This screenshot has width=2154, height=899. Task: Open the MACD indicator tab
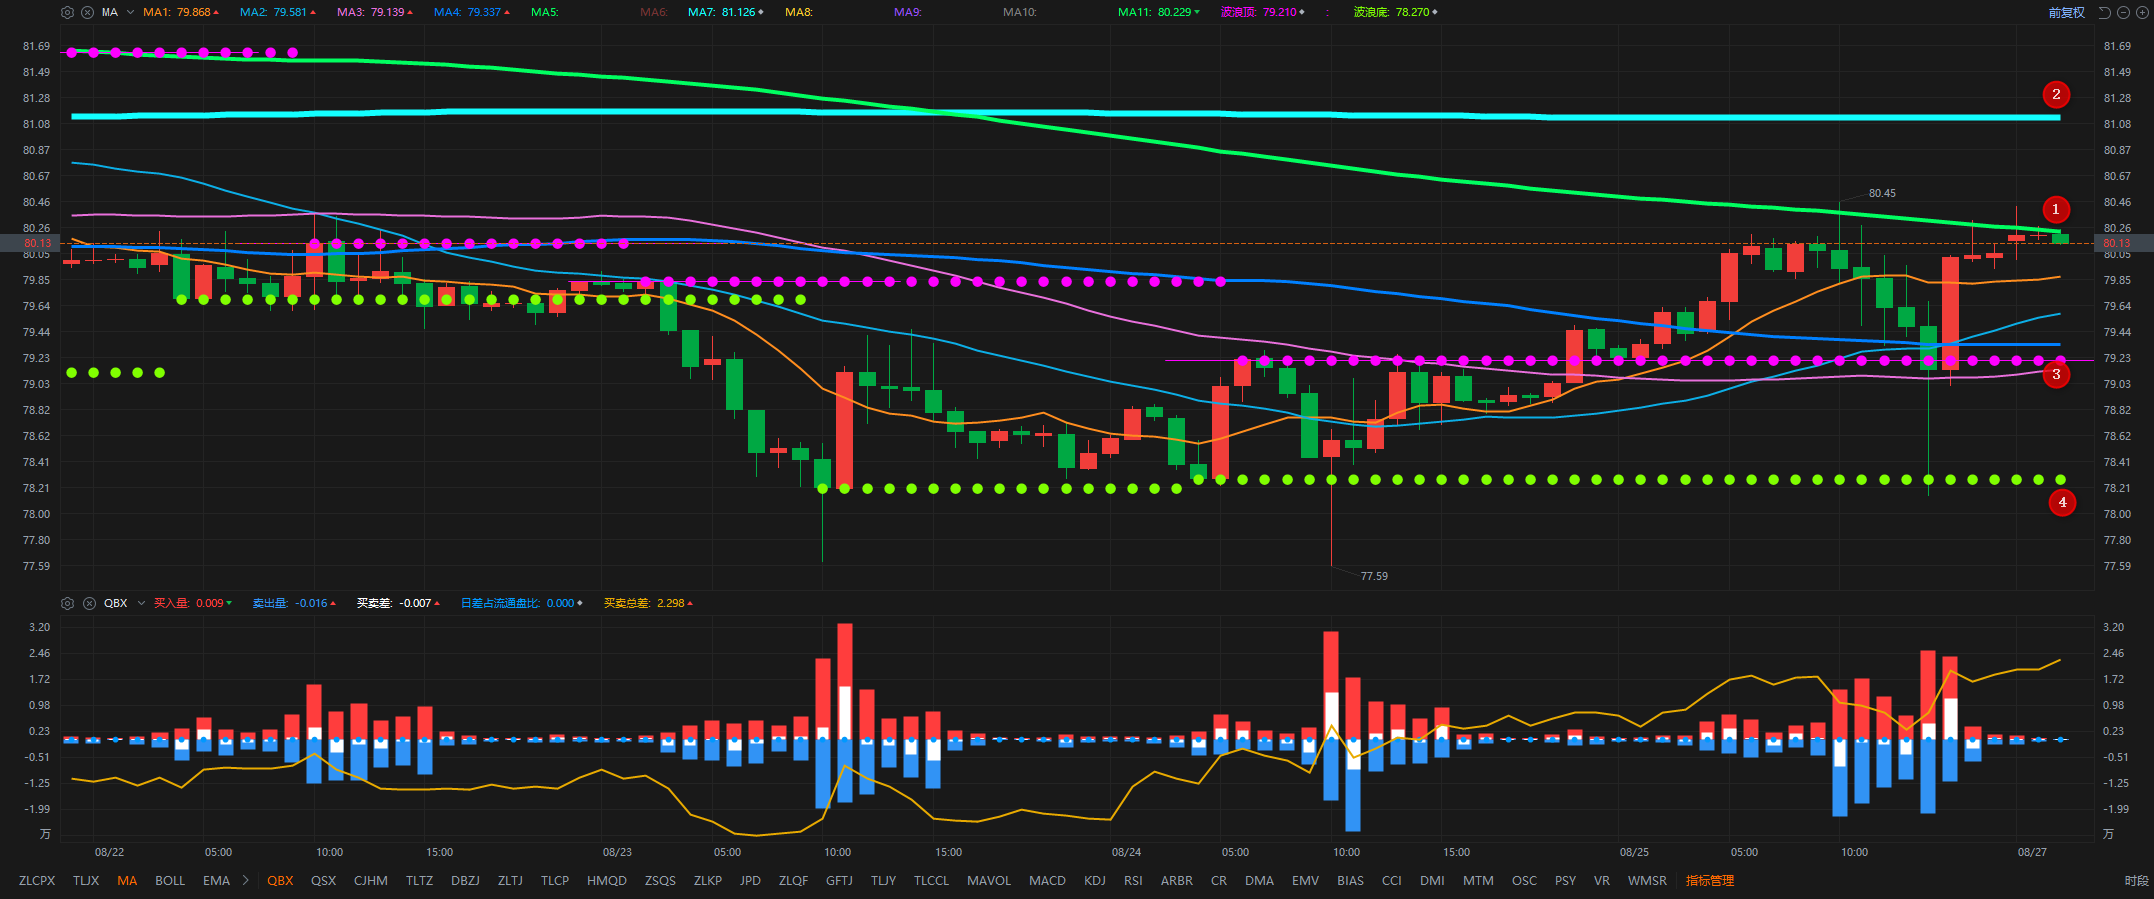pyautogui.click(x=1047, y=880)
